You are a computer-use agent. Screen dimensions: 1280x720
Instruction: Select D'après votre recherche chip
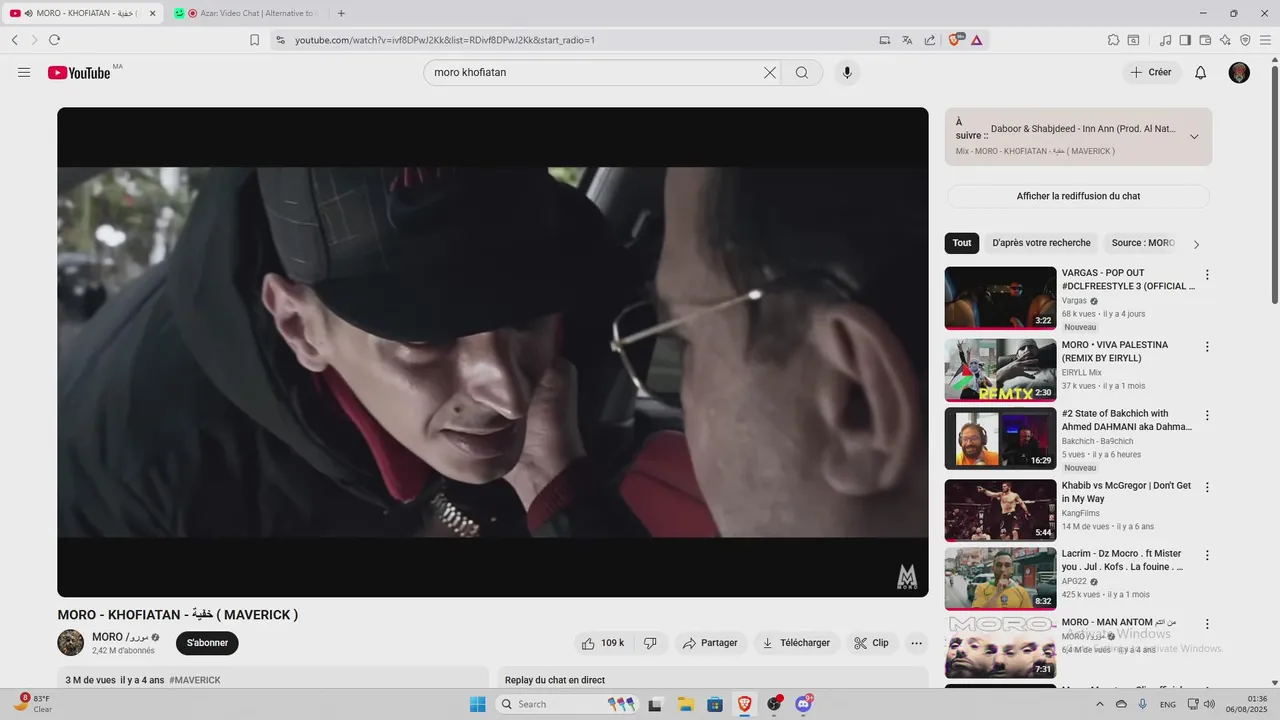[1041, 243]
